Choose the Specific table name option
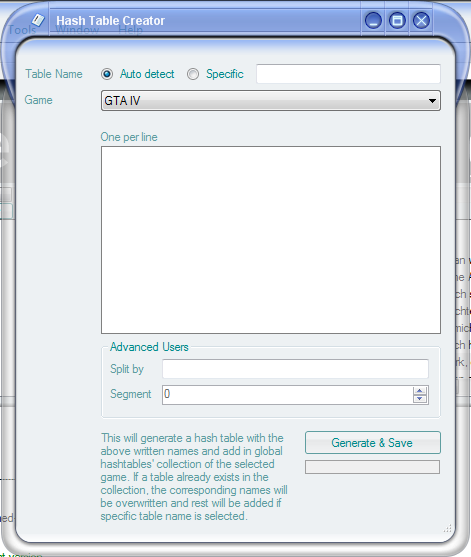The image size is (471, 557). pyautogui.click(x=193, y=74)
